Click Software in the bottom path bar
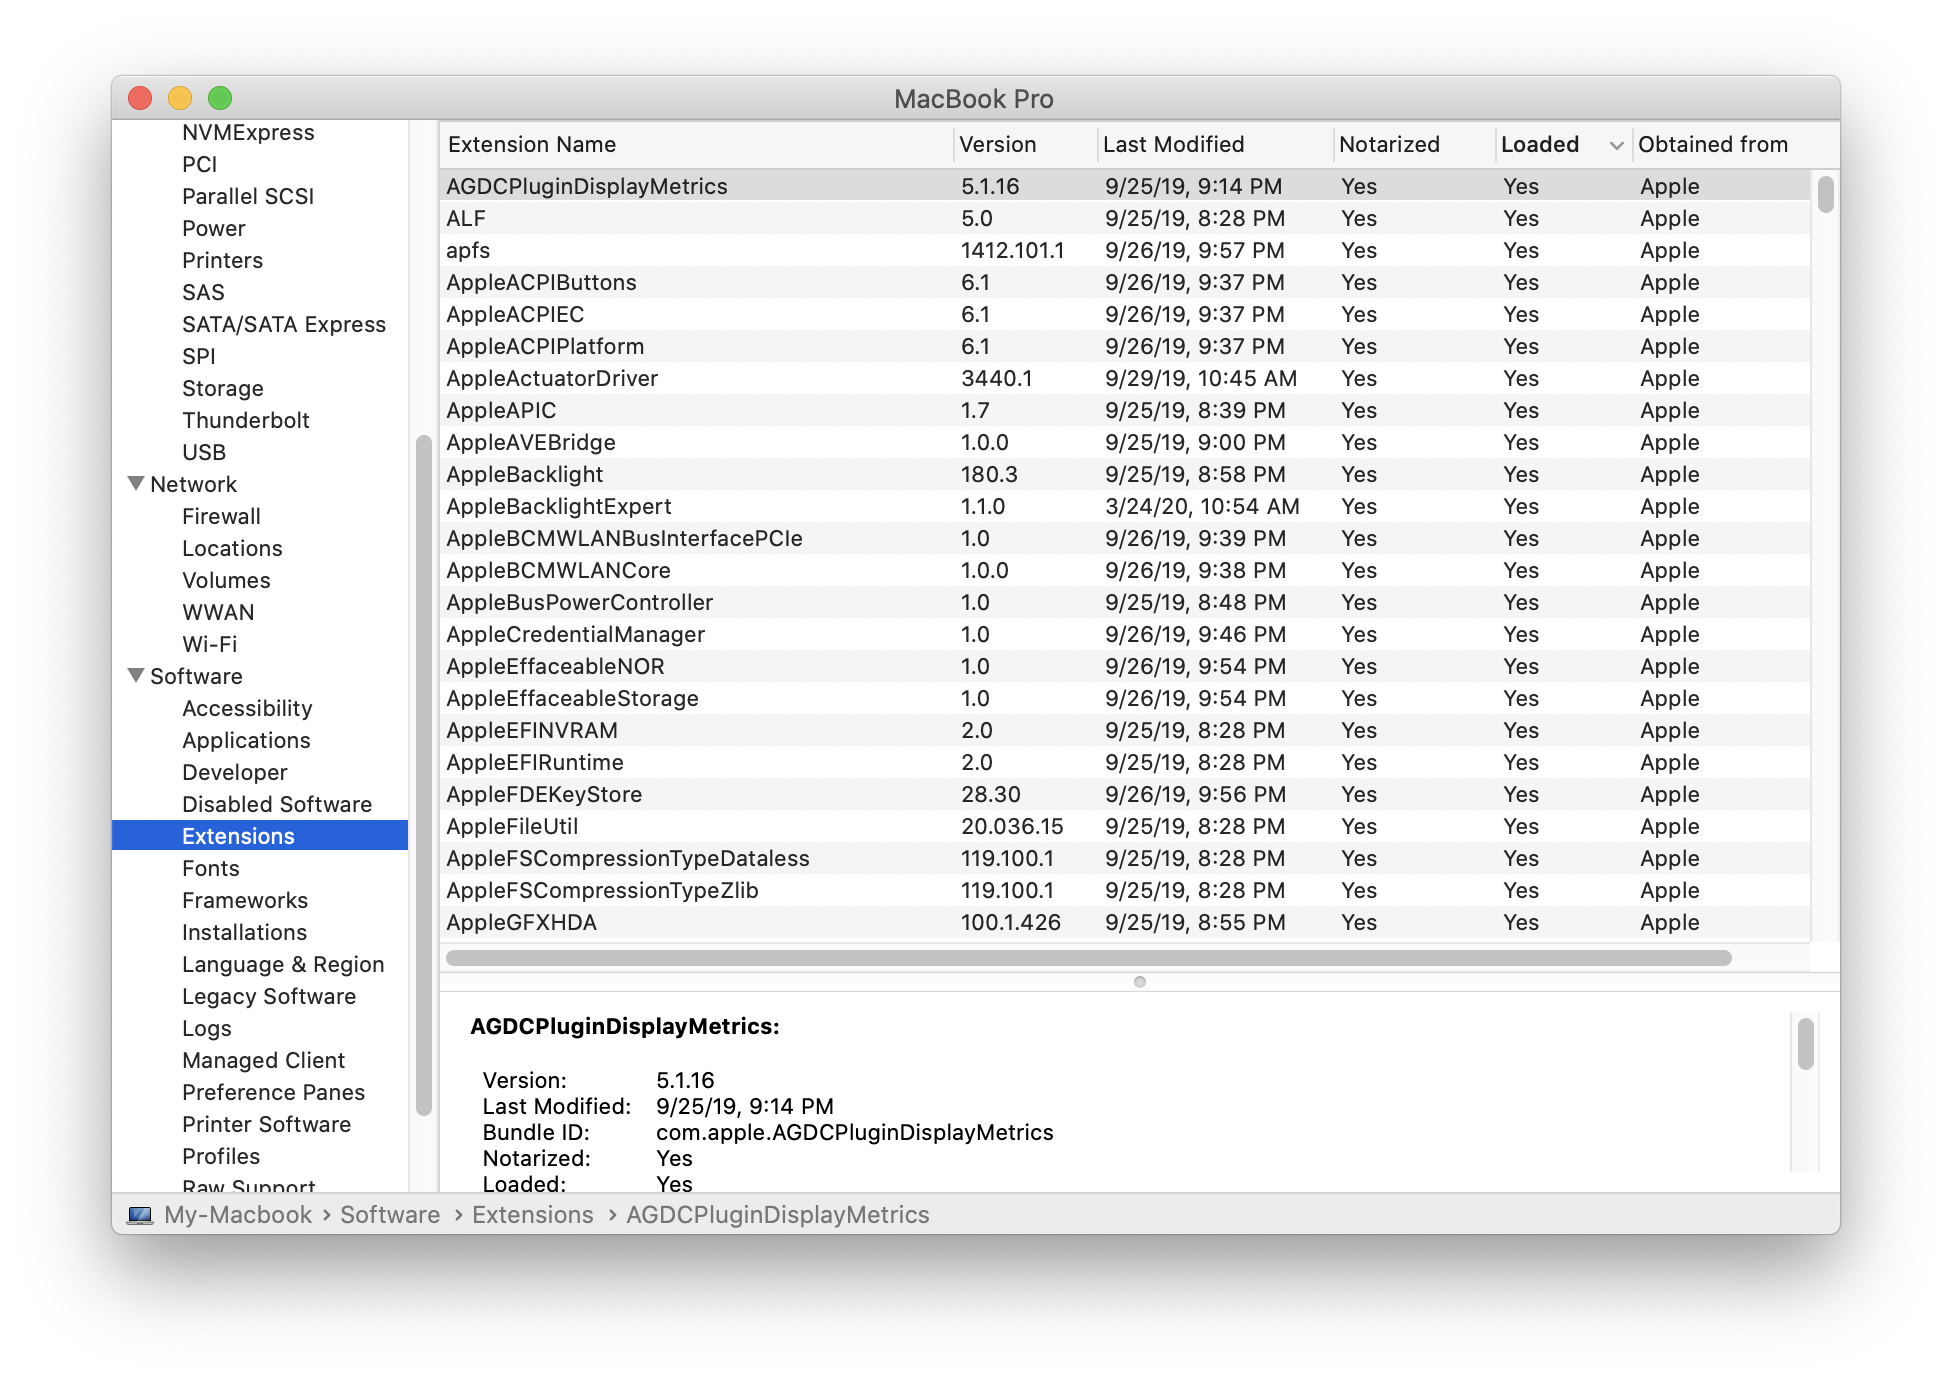Viewport: 1952px width, 1382px height. click(x=390, y=1215)
